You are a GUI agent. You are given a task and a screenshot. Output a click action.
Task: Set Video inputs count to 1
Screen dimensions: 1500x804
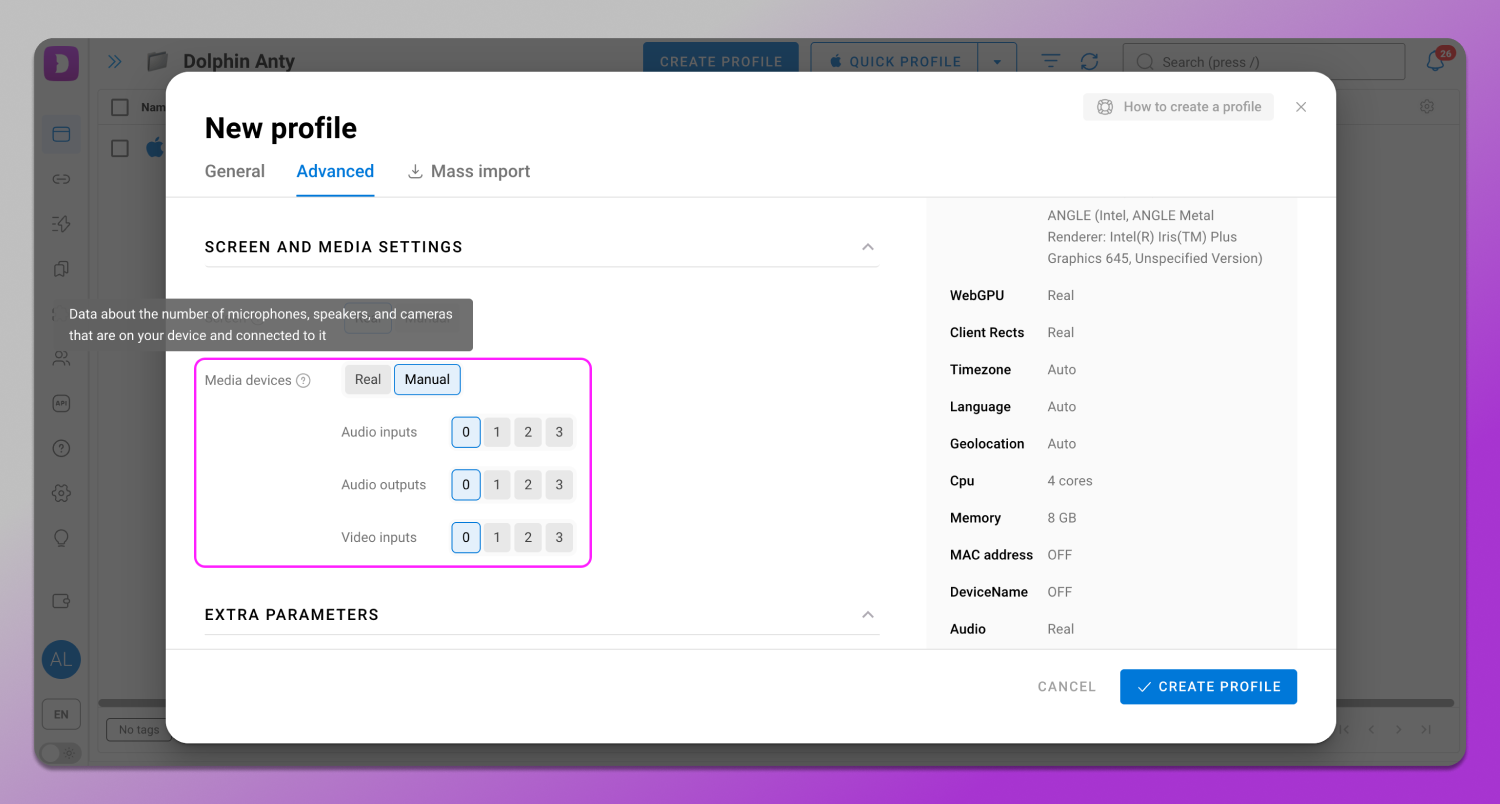497,537
